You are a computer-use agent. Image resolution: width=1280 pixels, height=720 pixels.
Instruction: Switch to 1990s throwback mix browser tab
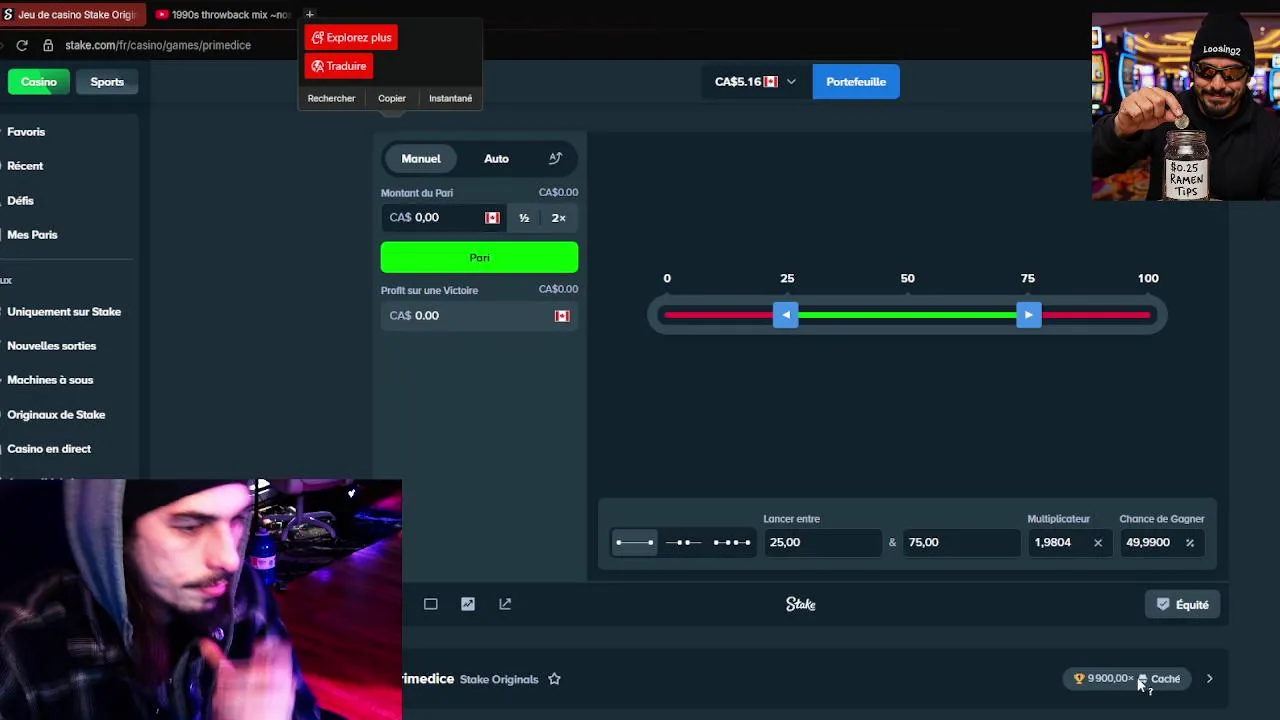coord(222,15)
